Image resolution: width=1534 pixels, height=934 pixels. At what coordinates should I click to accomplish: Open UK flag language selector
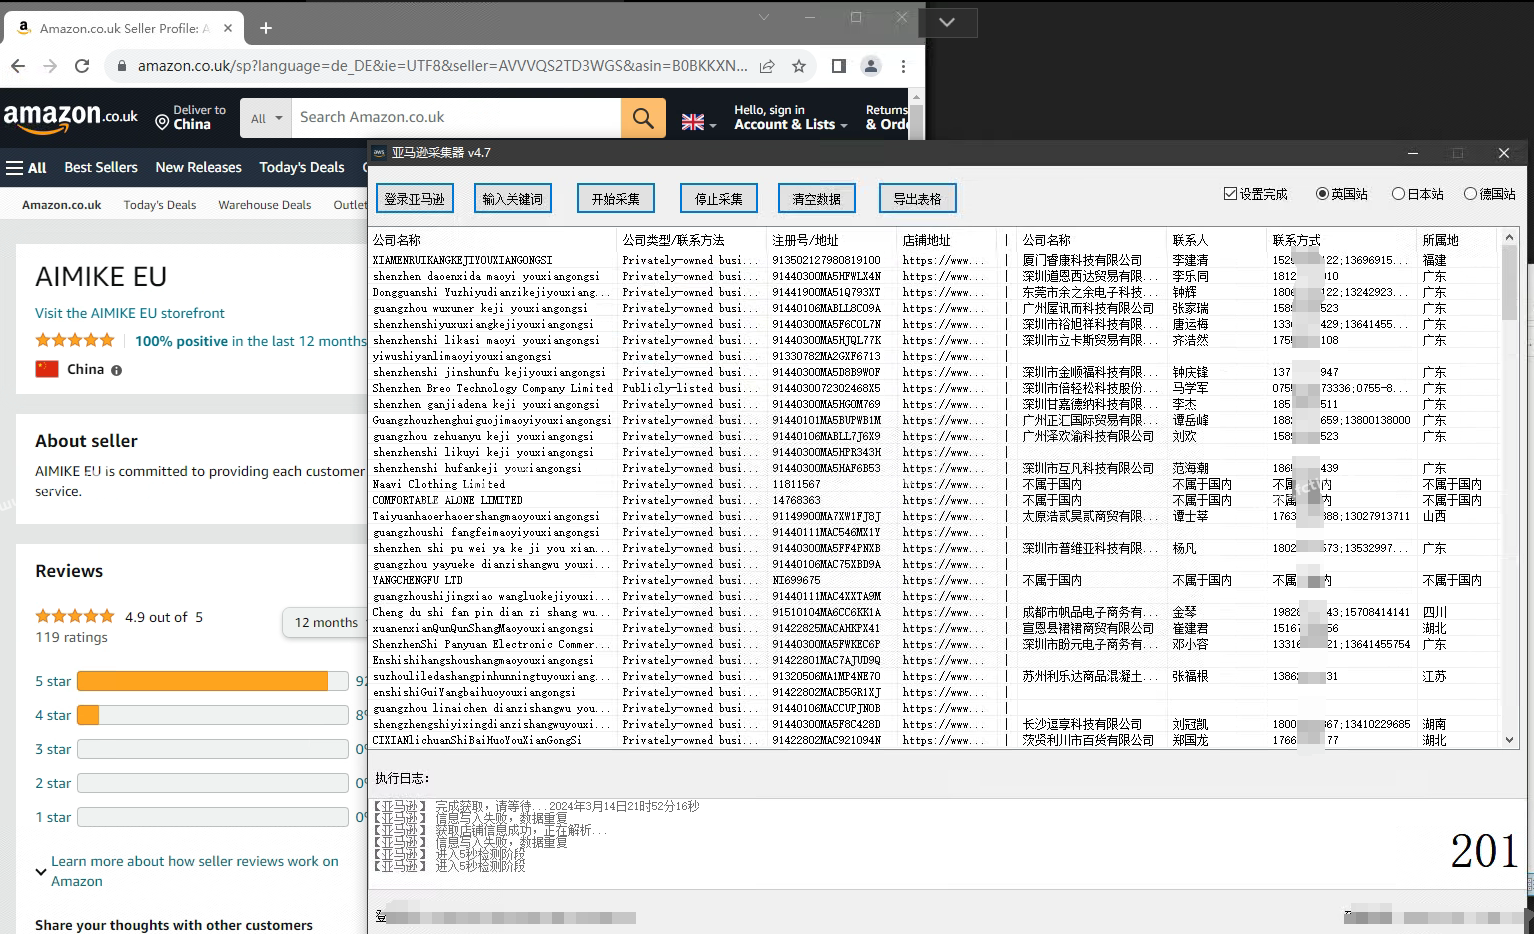699,122
